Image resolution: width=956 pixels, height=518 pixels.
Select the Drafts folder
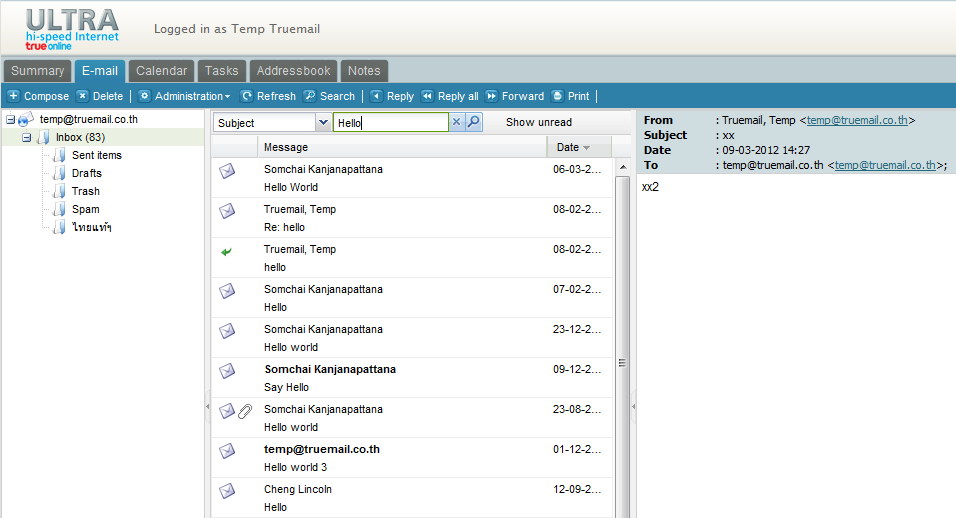click(87, 173)
